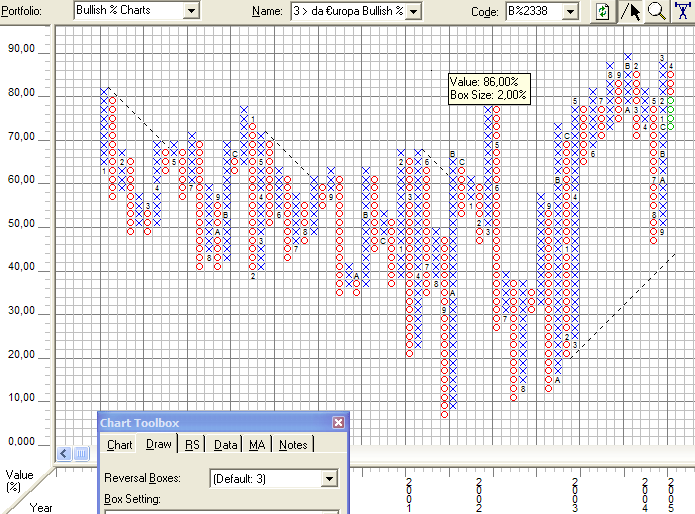This screenshot has height=514, width=695.
Task: Select the Draw tab
Action: 158,445
